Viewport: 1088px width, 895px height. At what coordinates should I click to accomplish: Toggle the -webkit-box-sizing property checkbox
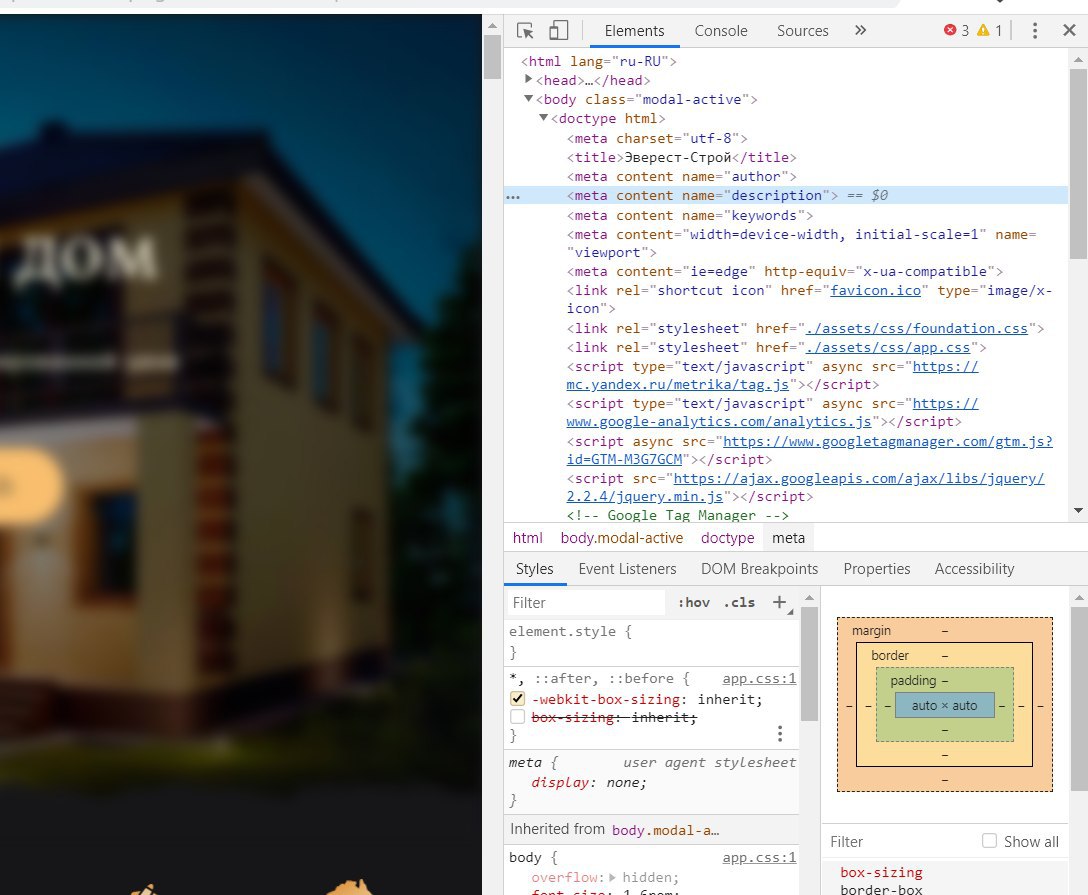518,699
